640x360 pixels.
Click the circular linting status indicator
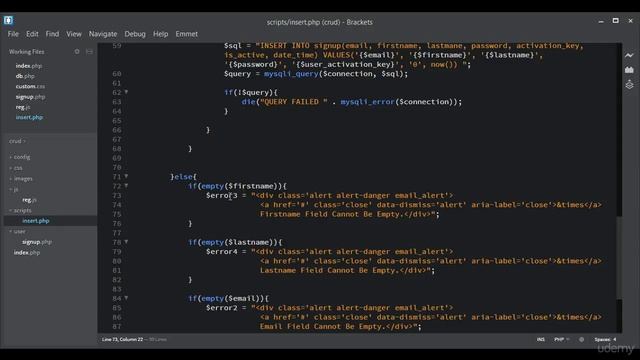pos(581,340)
